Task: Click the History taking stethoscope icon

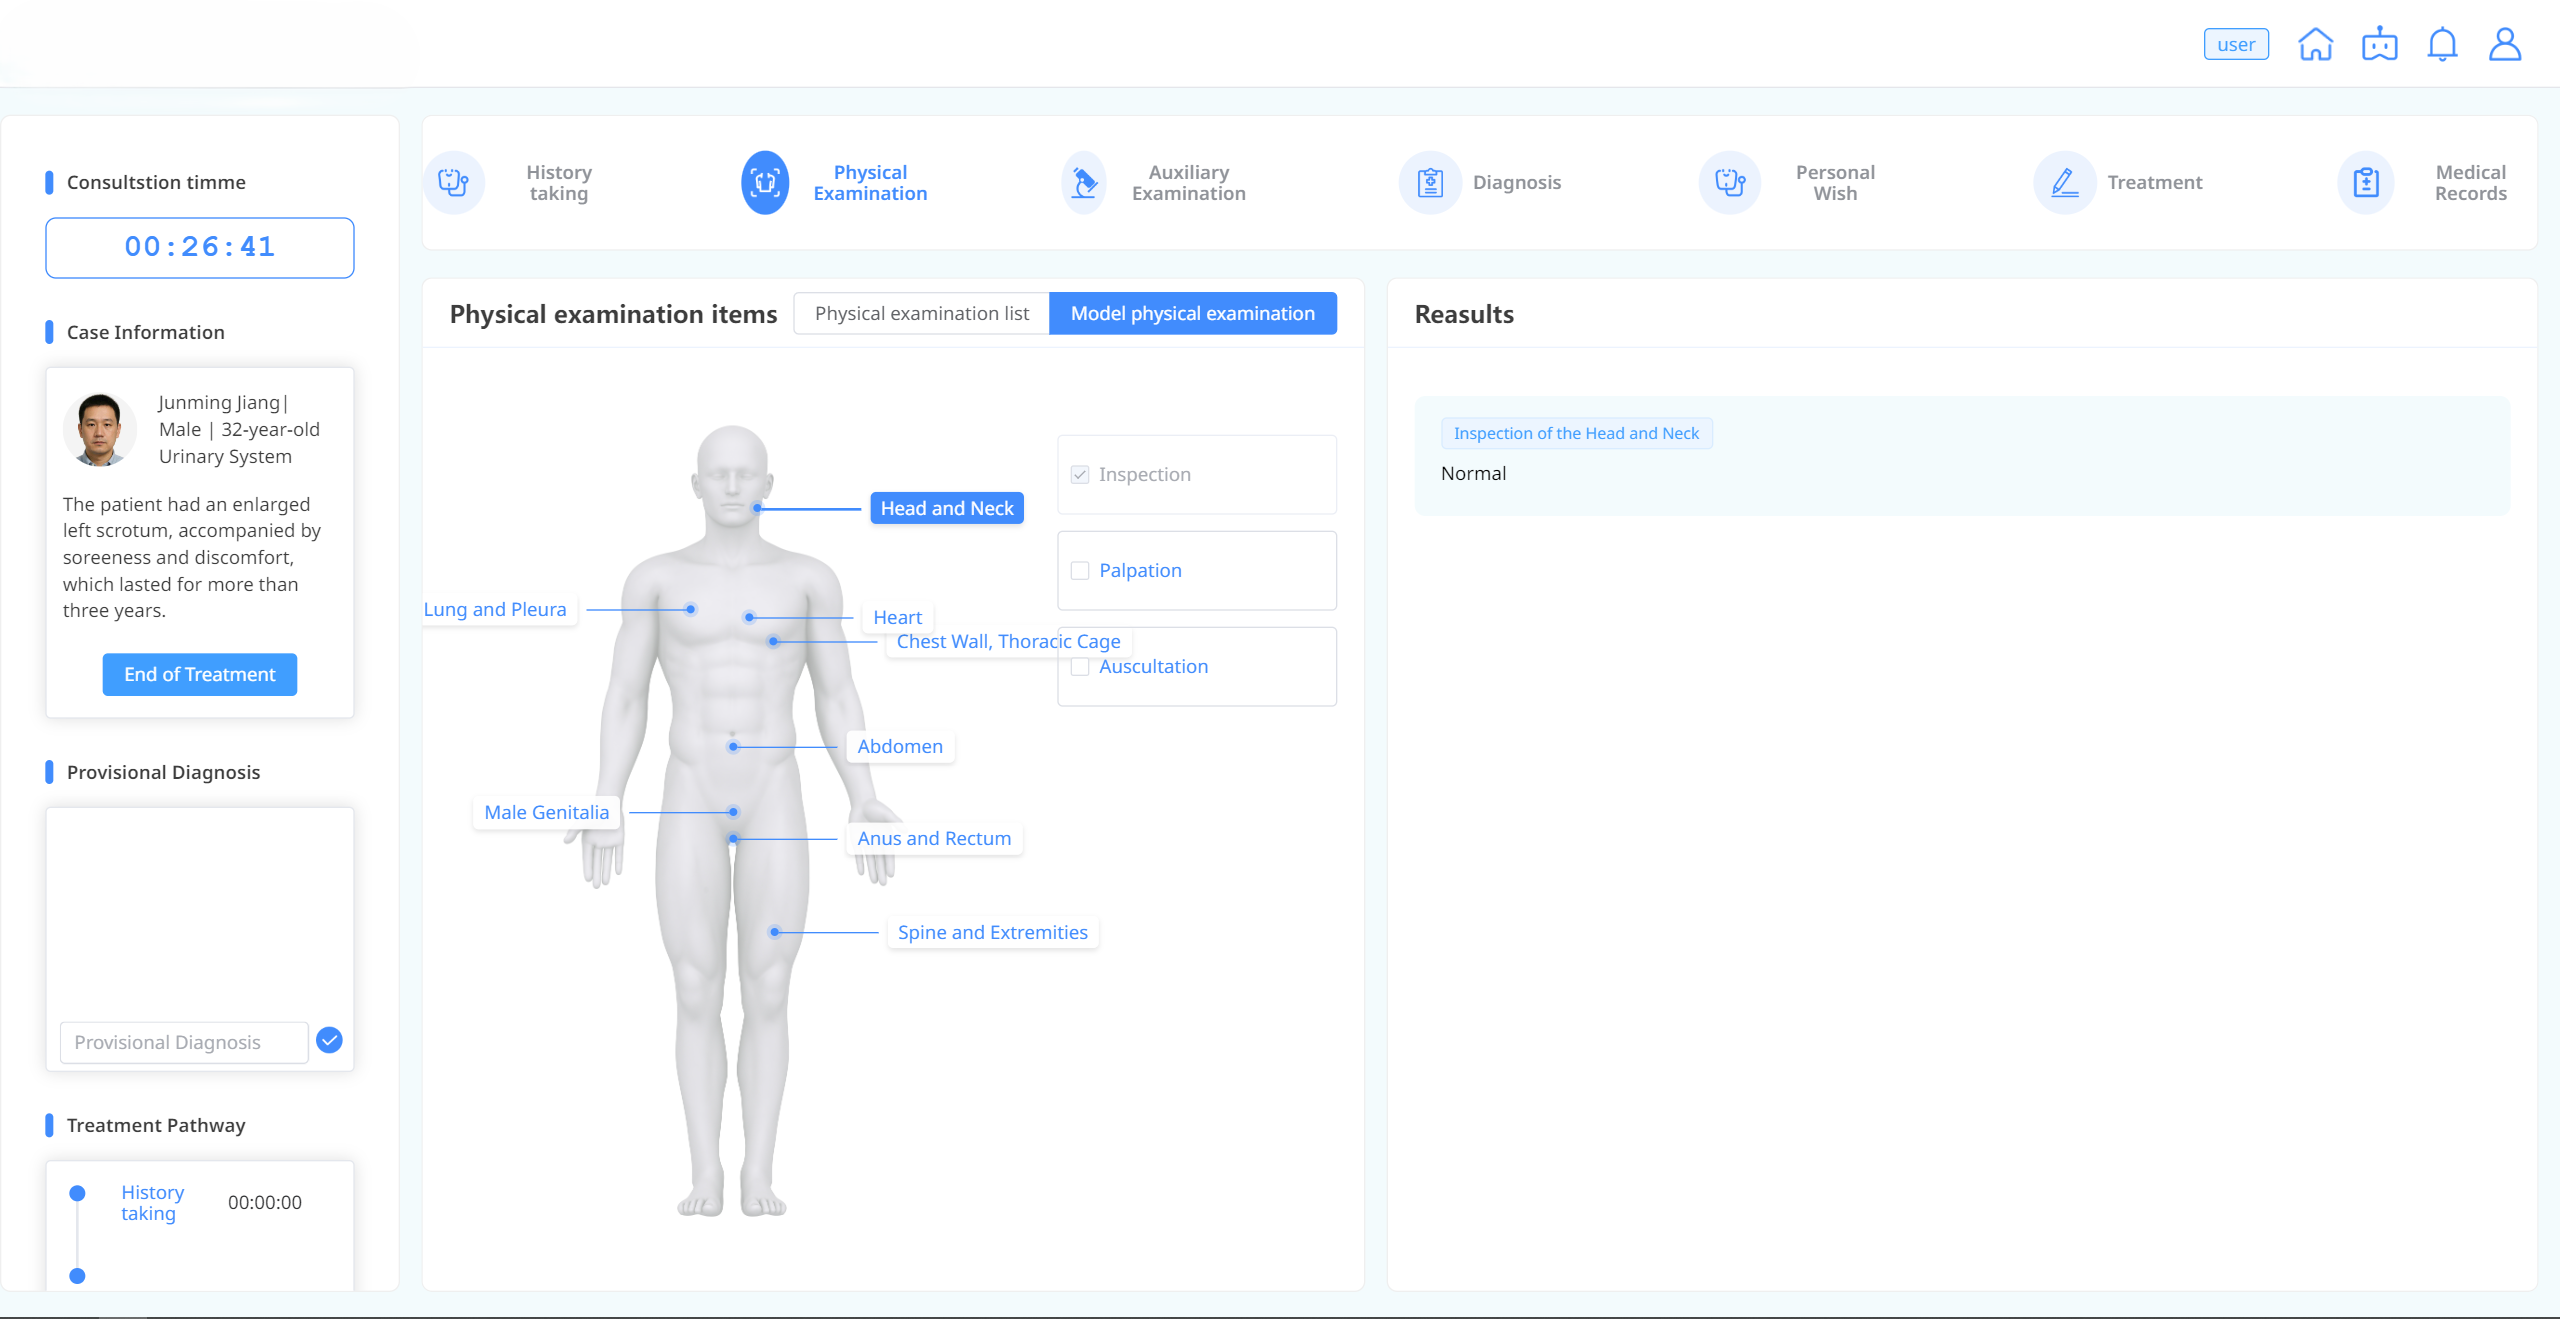Action: (x=454, y=182)
